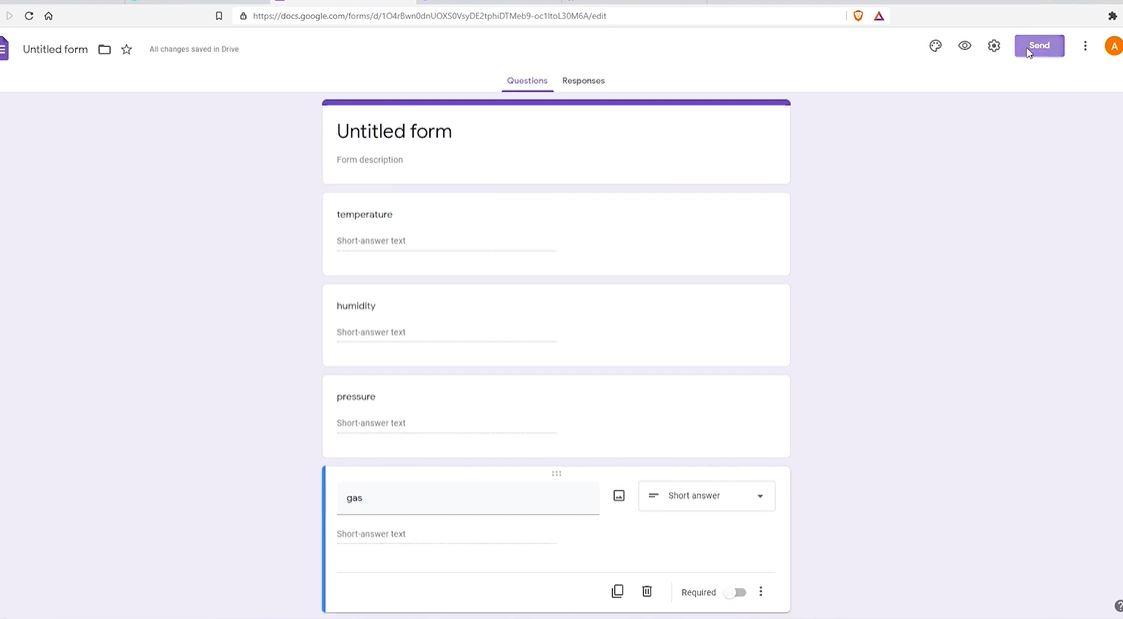Screen dimensions: 1123x619
Task: Move form to folder icon
Action: tap(105, 49)
